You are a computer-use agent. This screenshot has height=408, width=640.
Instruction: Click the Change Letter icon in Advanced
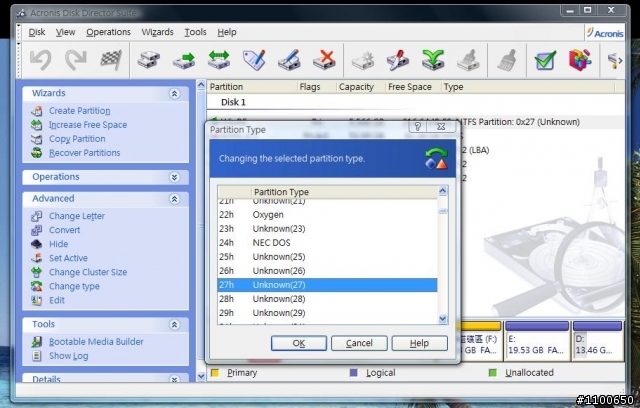pyautogui.click(x=37, y=216)
